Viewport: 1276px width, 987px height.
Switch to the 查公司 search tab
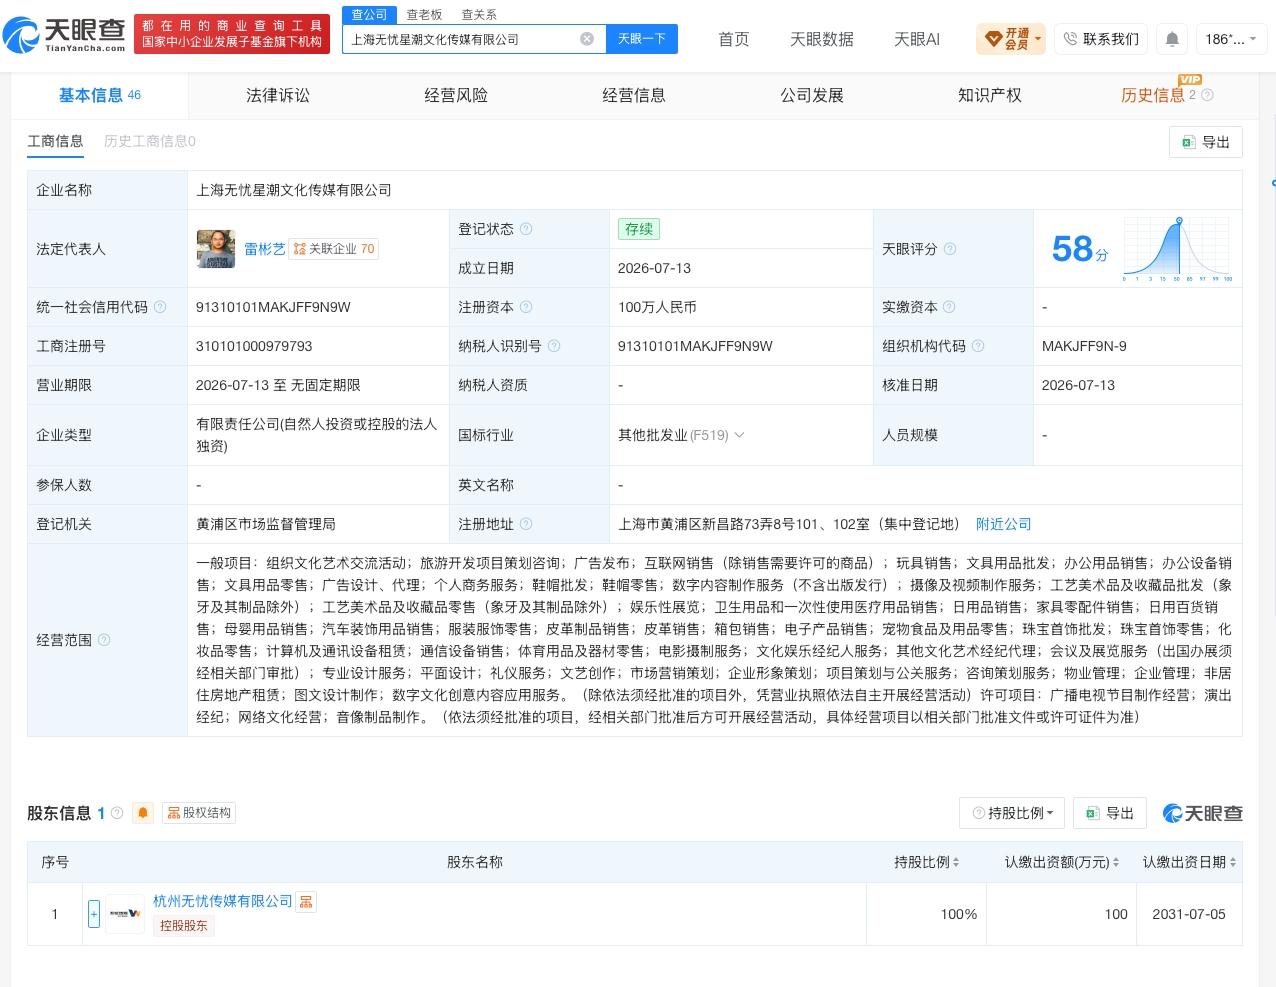point(369,15)
